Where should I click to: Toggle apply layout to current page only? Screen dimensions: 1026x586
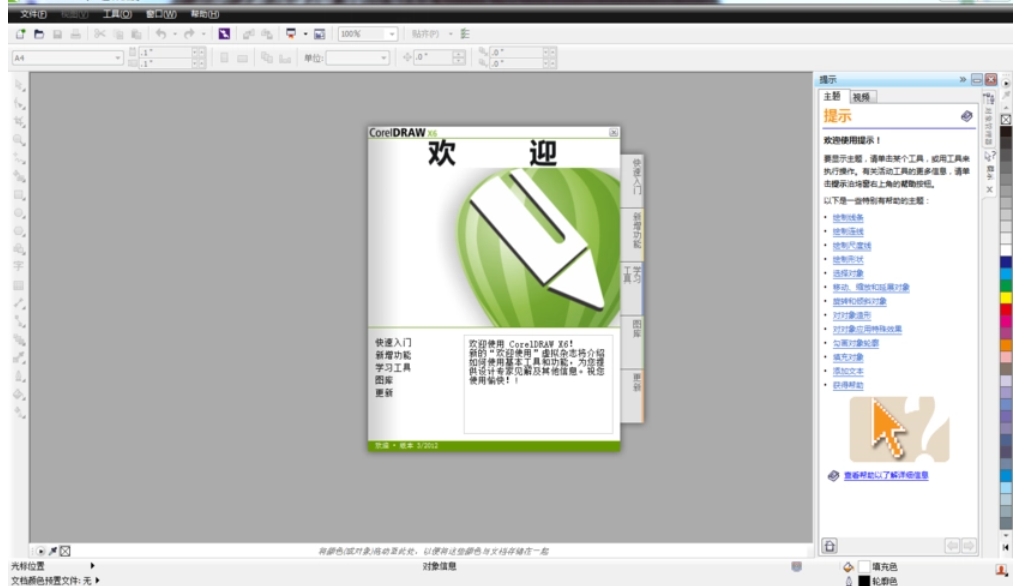[x=285, y=58]
